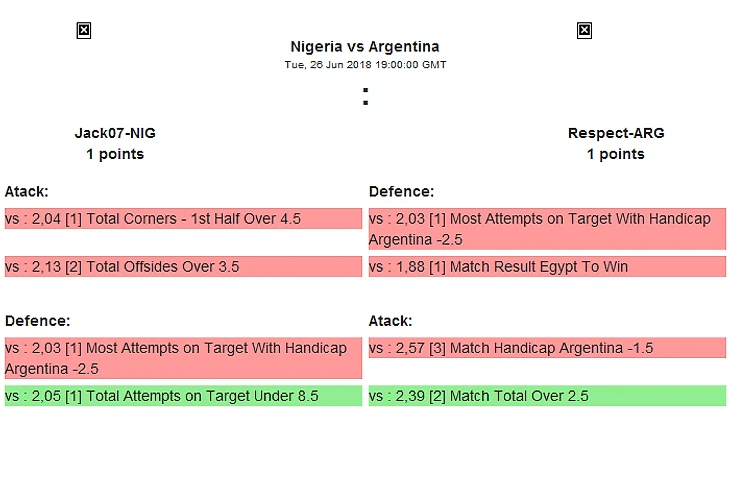
Task: Select Total Offsides Over 3.5 bet row
Action: [x=182, y=267]
